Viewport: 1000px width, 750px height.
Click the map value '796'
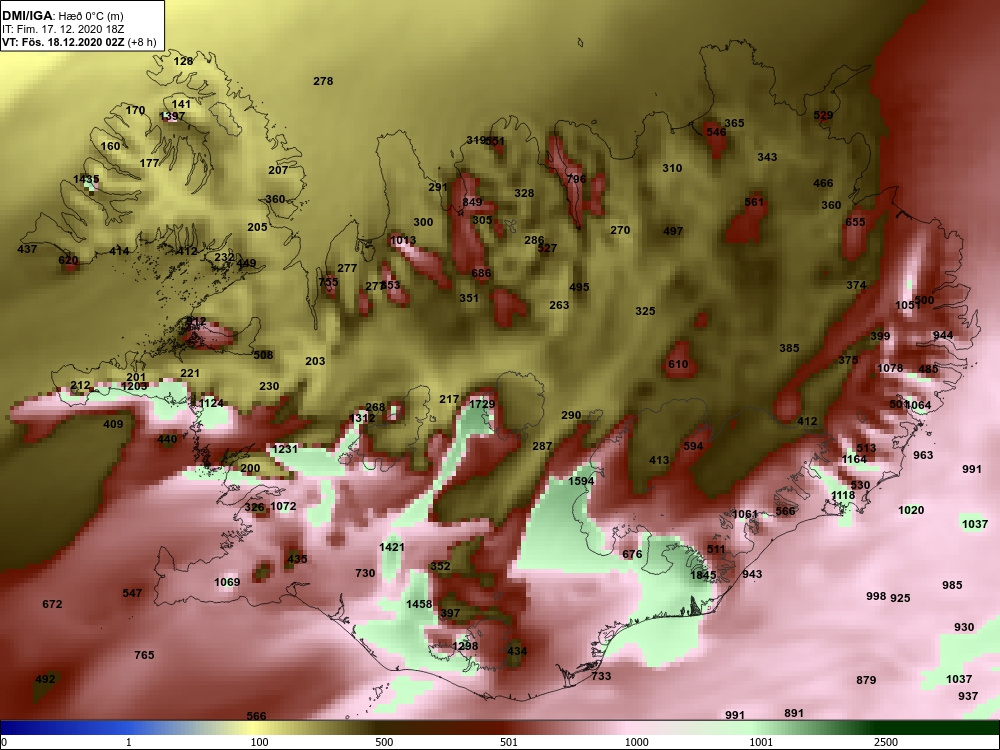coord(576,179)
